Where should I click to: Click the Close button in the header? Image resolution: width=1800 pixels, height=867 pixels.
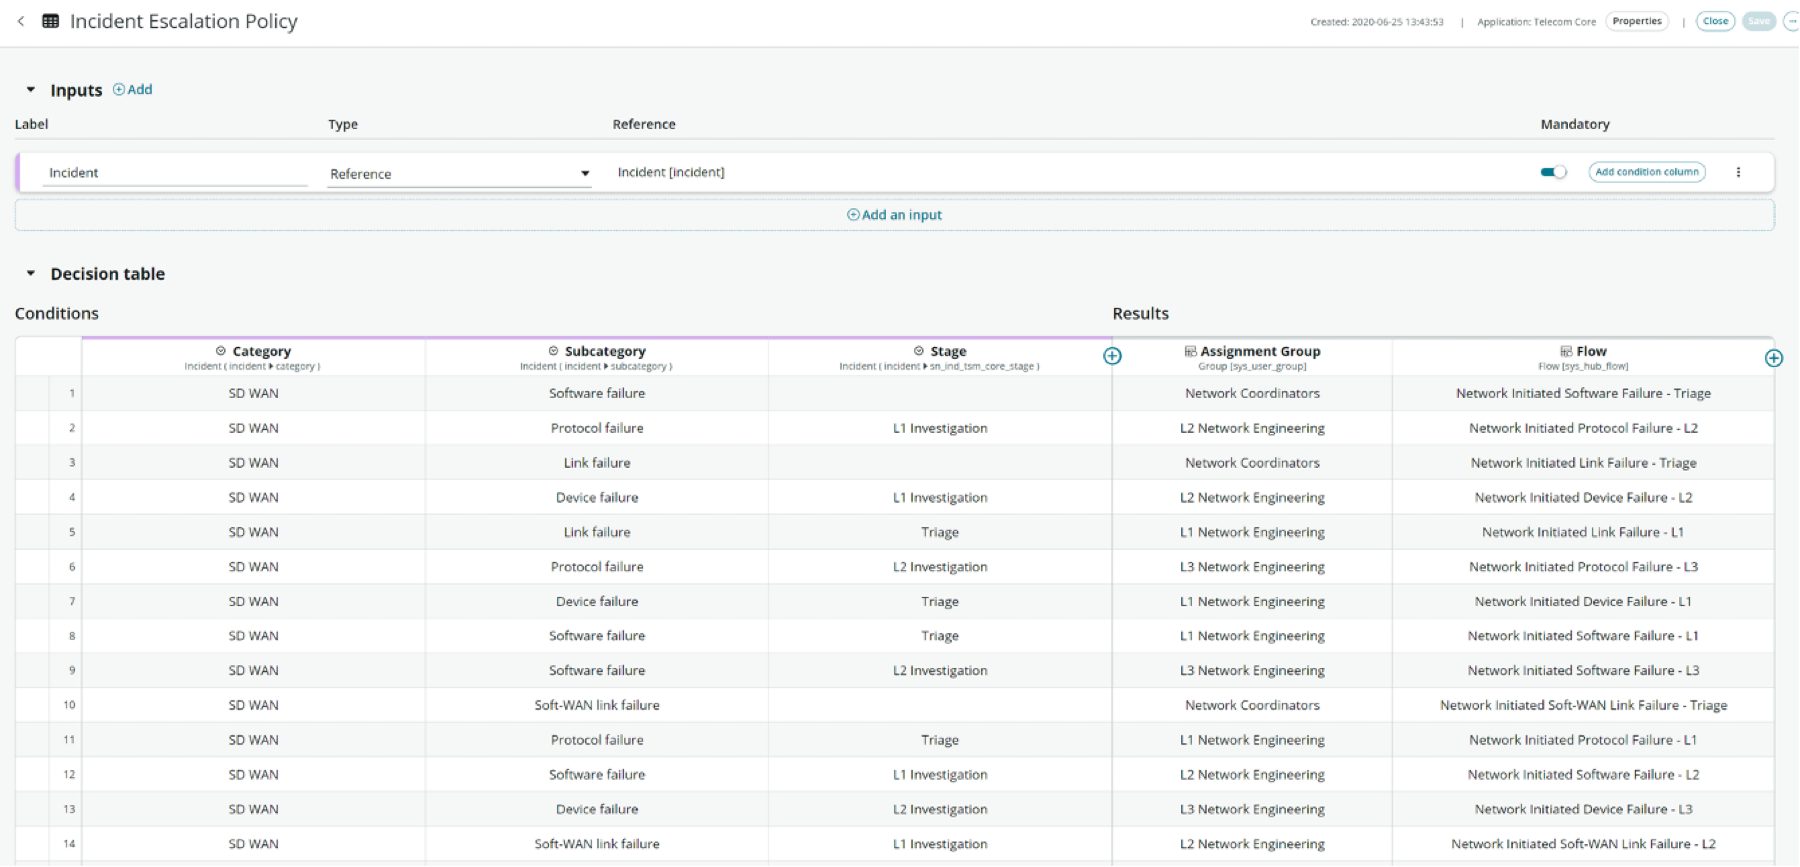pyautogui.click(x=1716, y=21)
